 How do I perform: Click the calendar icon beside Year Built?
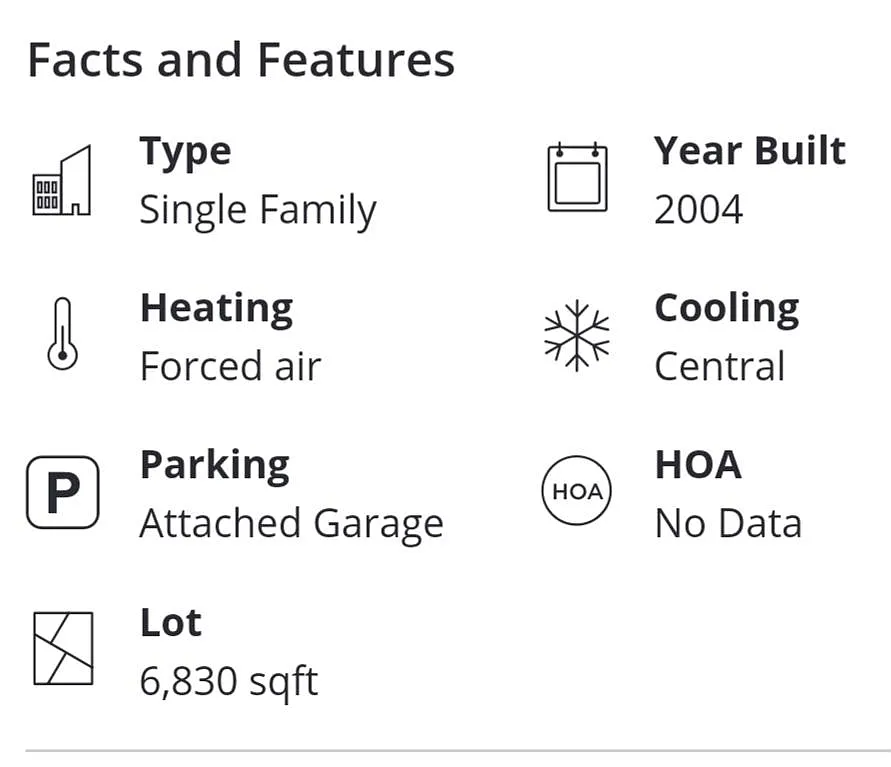577,178
